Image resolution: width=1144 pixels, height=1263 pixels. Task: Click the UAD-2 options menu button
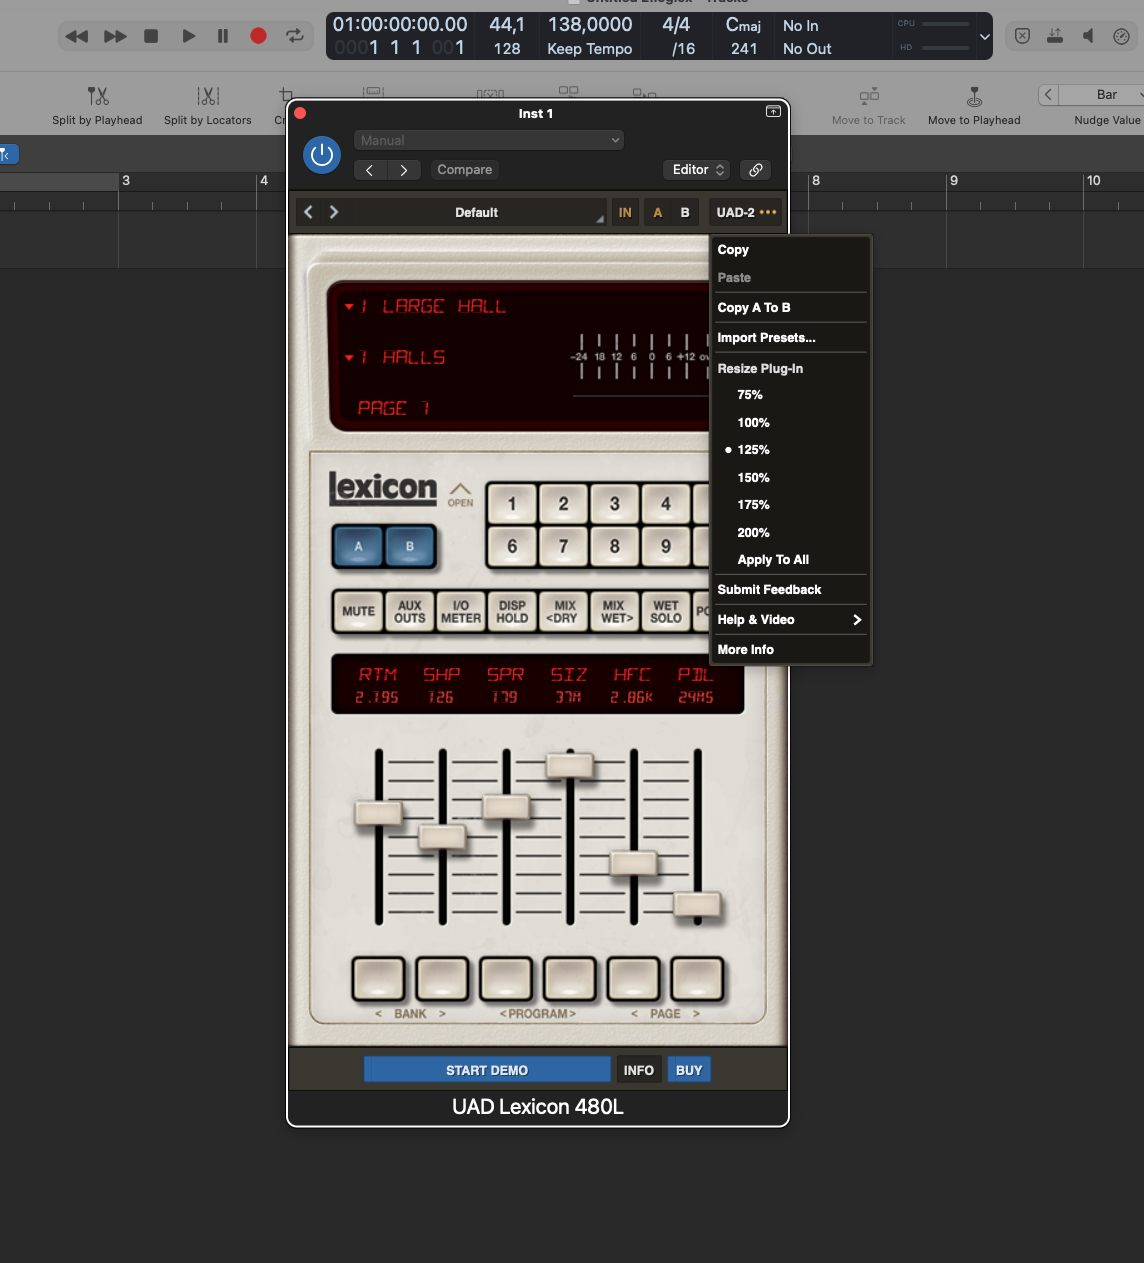click(746, 212)
